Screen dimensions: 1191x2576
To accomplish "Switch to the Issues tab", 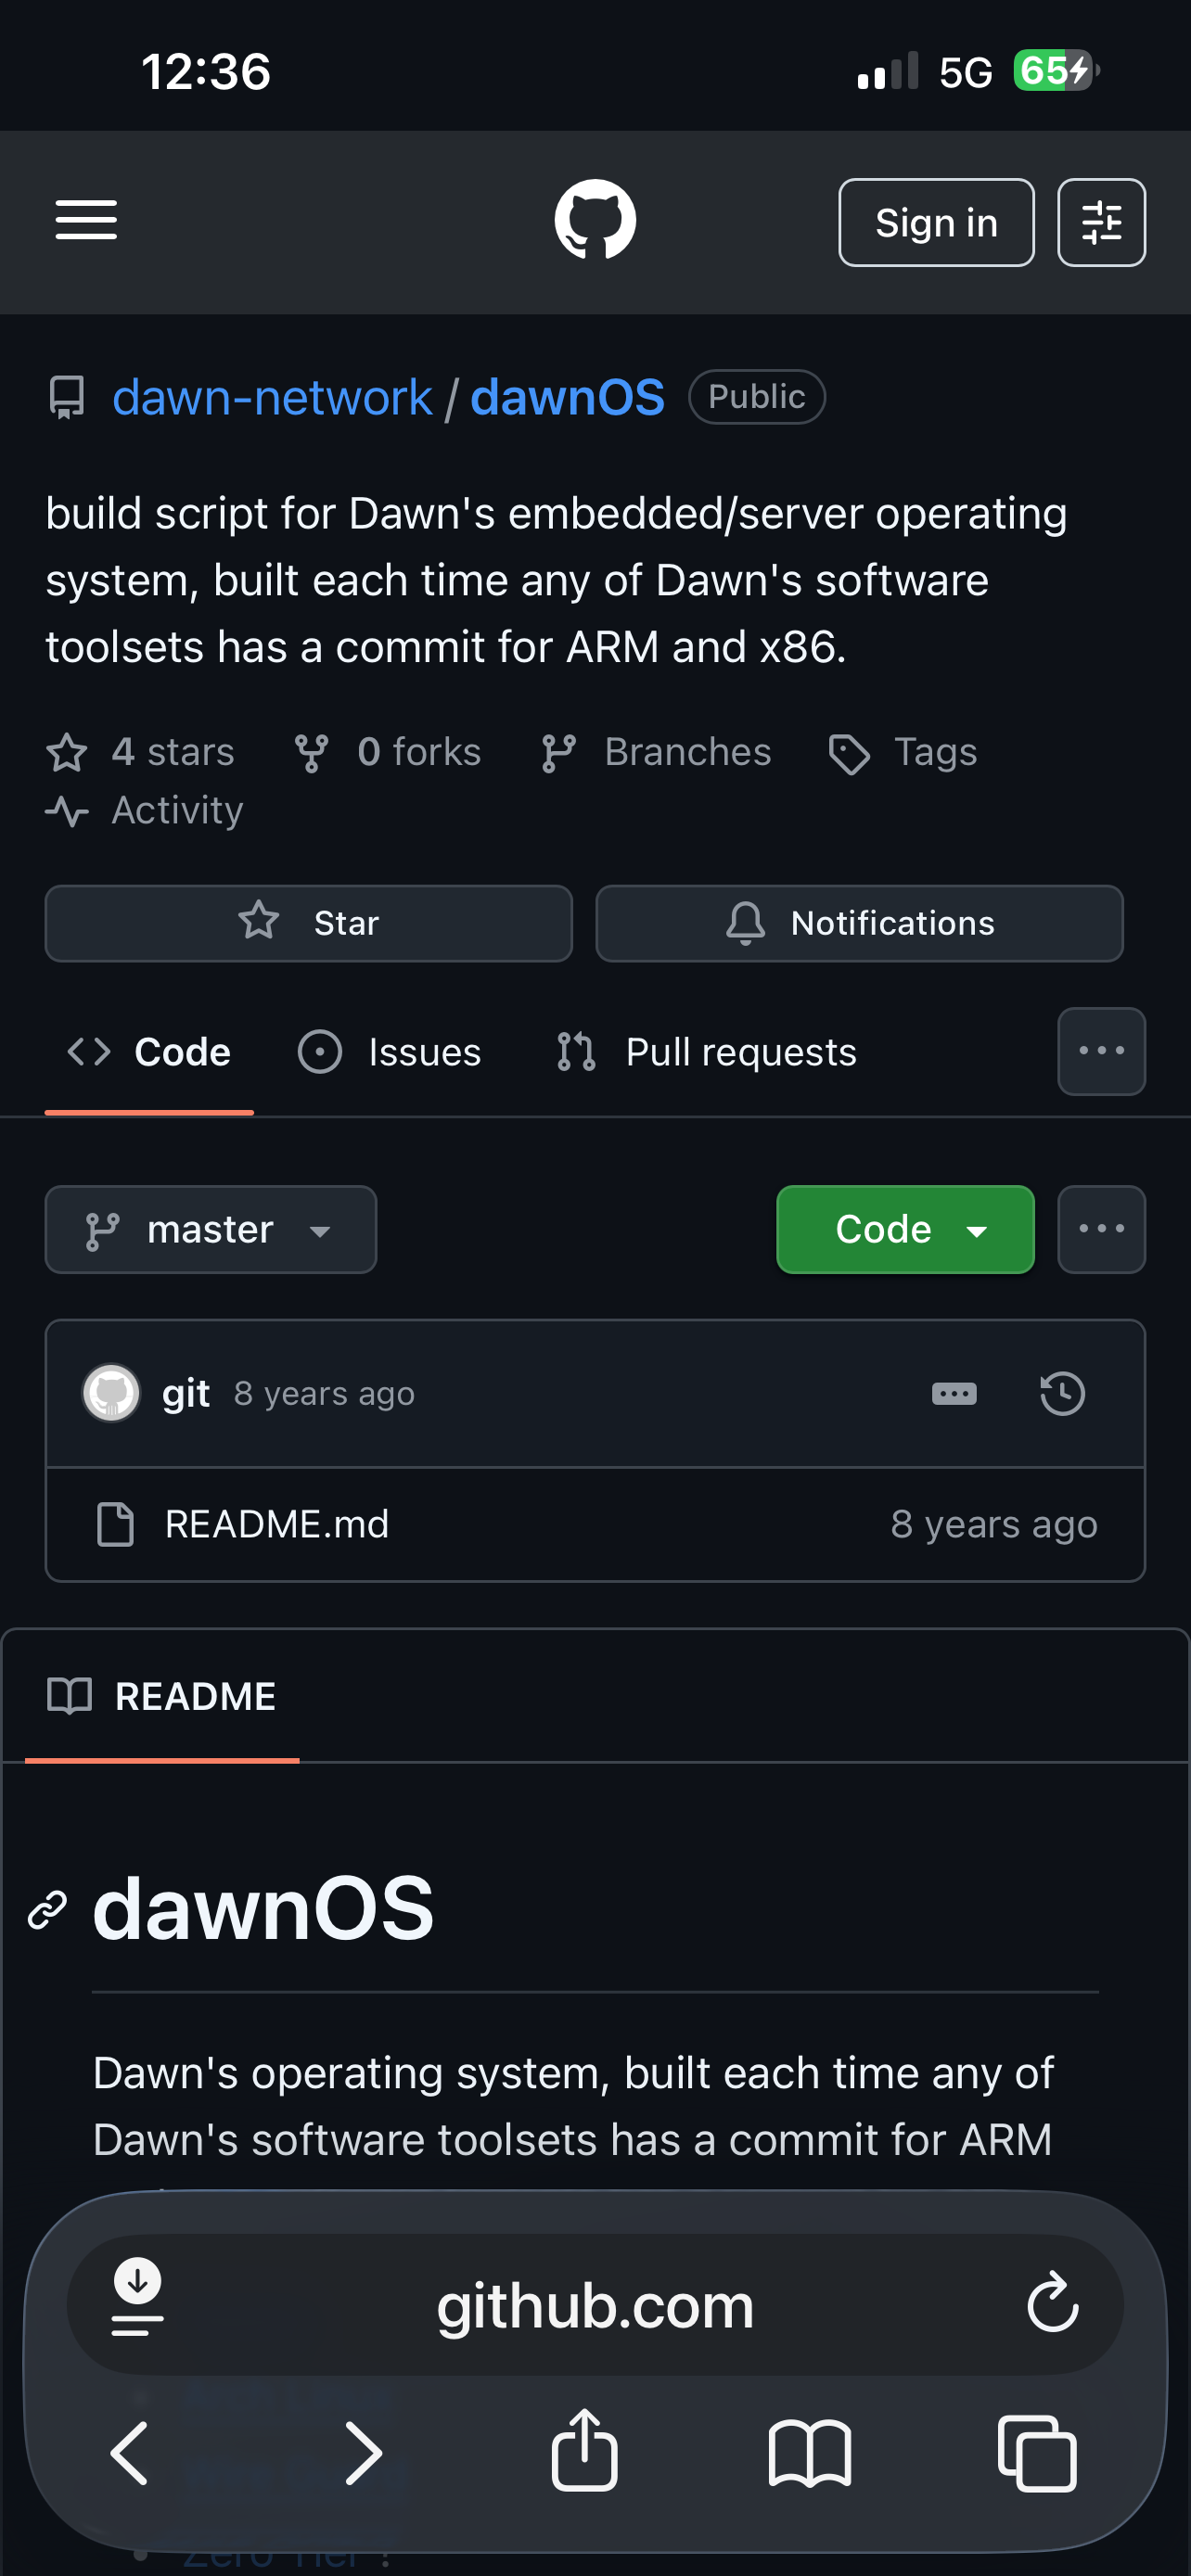I will (x=390, y=1052).
